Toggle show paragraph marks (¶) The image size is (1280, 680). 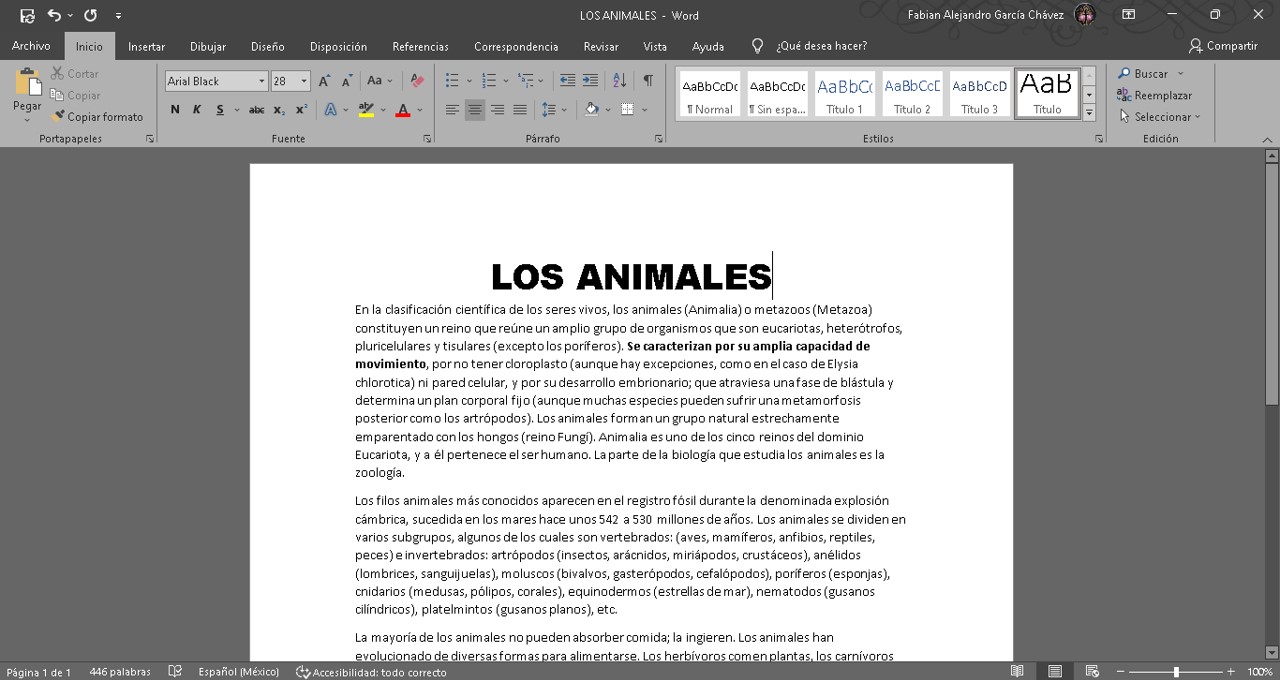pos(648,81)
